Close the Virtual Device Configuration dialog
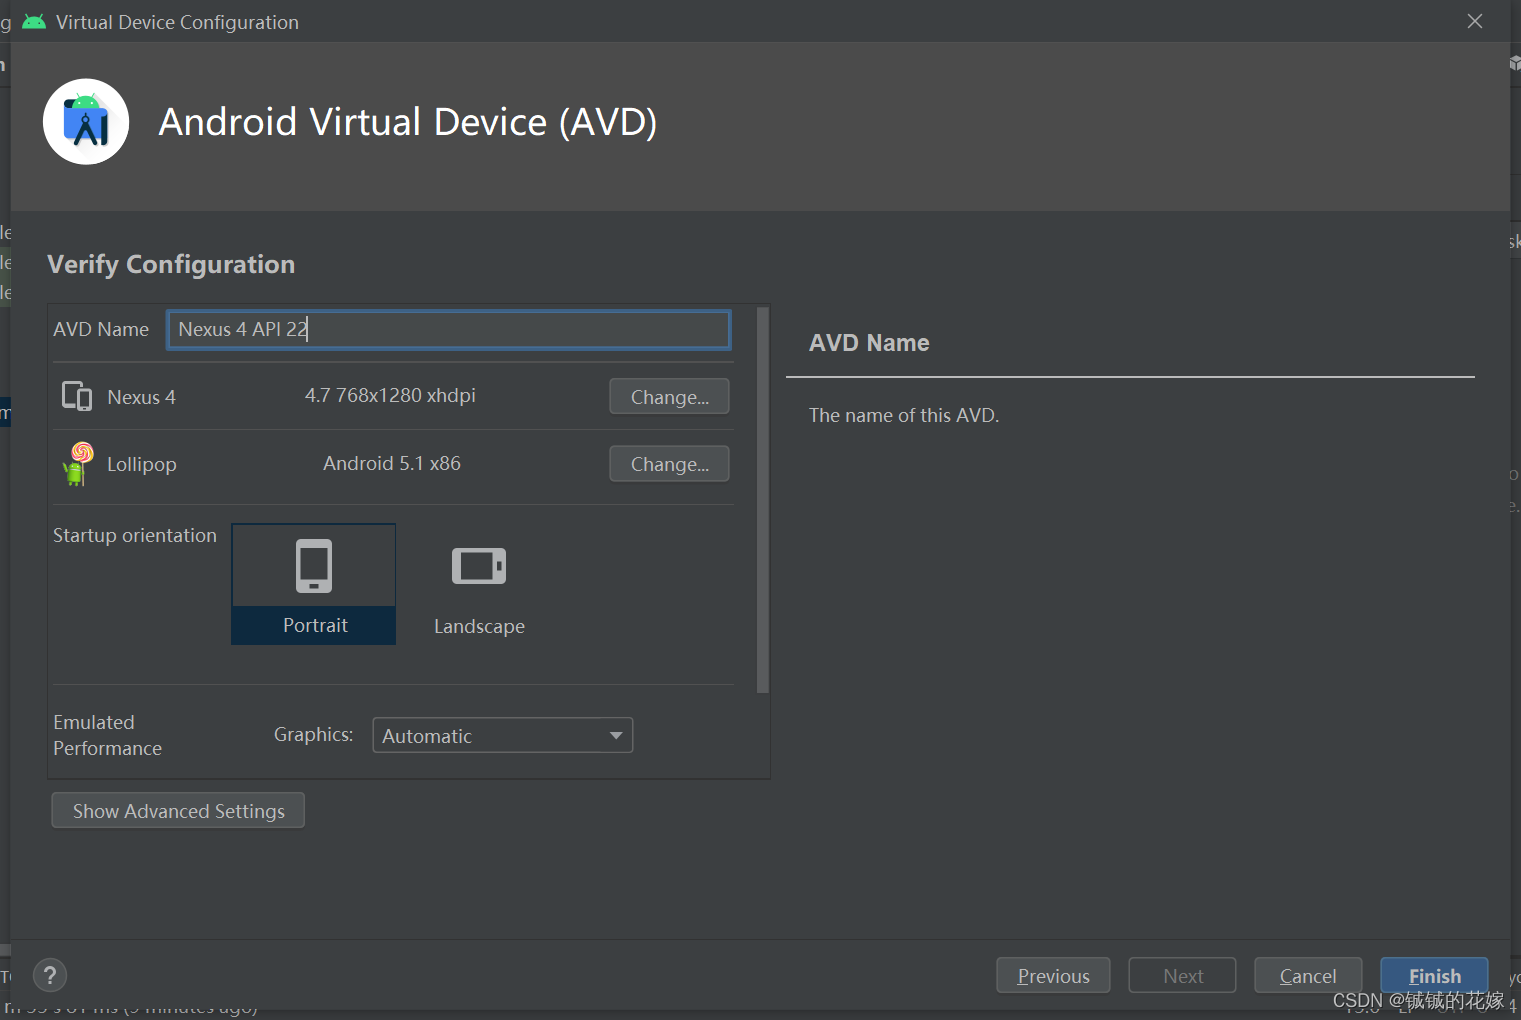This screenshot has width=1521, height=1020. tap(1475, 21)
